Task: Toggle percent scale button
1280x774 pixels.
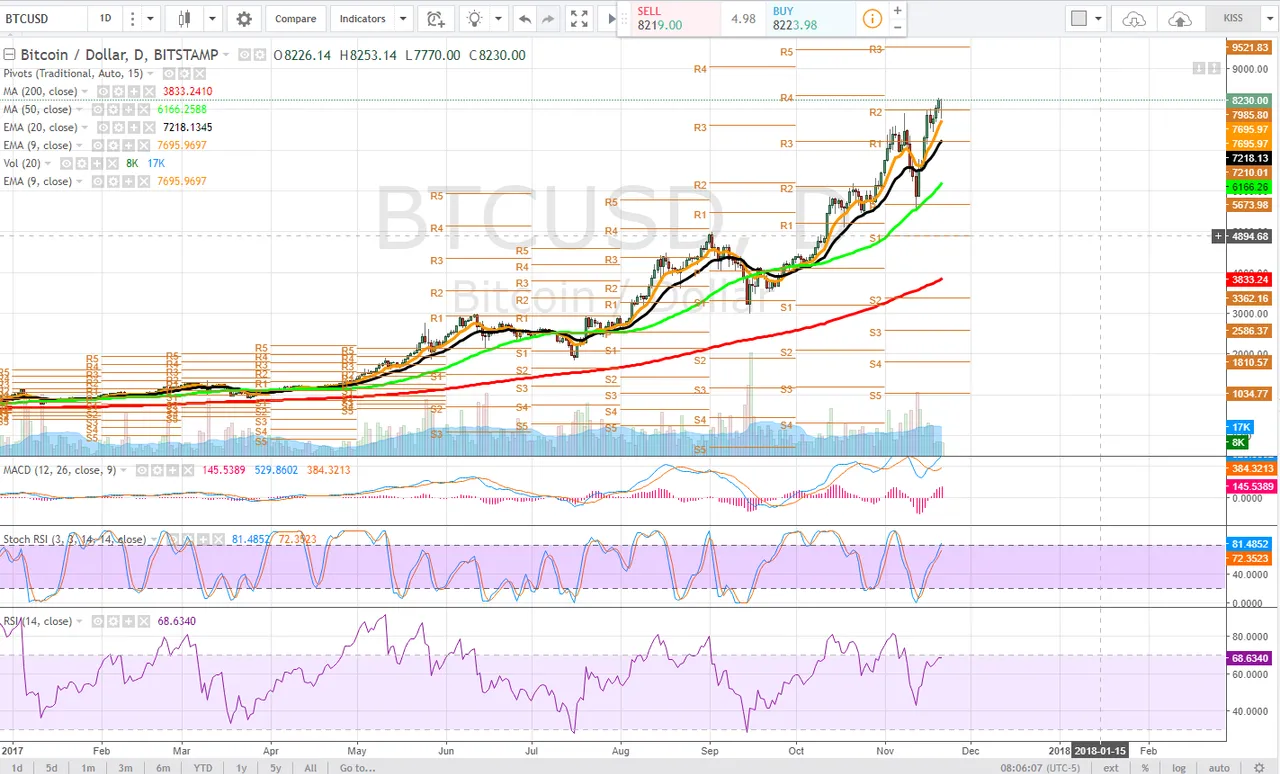Action: 1145,768
